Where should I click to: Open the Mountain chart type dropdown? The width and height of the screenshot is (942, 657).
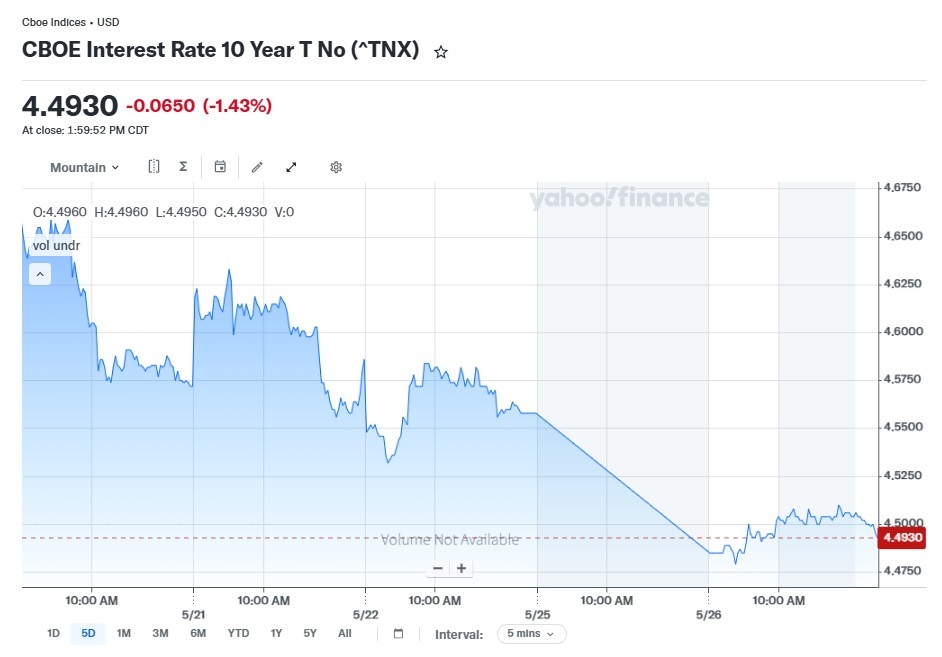point(84,168)
